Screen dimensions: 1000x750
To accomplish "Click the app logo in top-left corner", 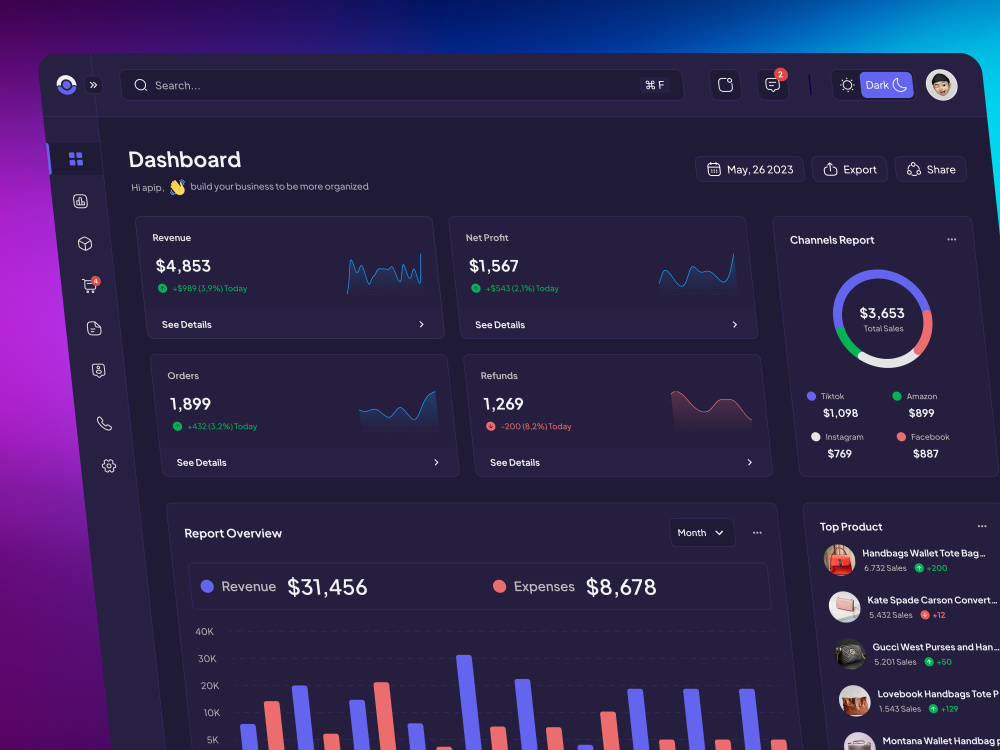I will 66,85.
